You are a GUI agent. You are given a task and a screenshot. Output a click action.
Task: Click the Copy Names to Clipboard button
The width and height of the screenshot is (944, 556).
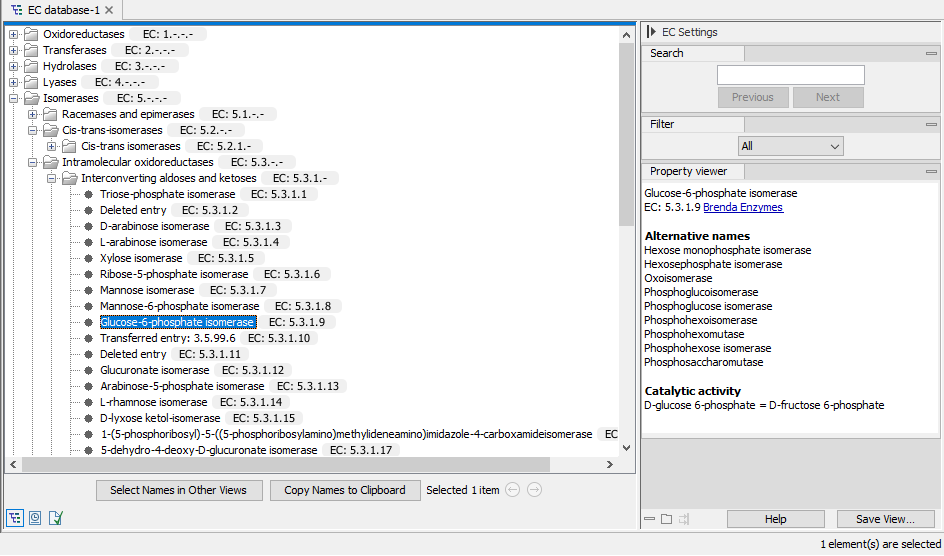click(x=345, y=490)
